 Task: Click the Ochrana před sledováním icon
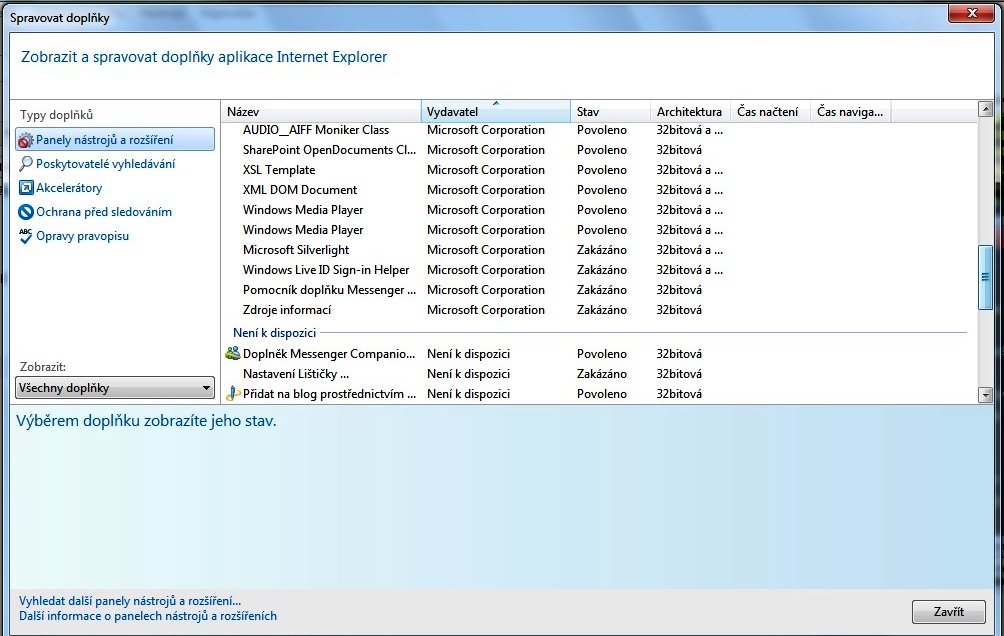click(x=26, y=212)
